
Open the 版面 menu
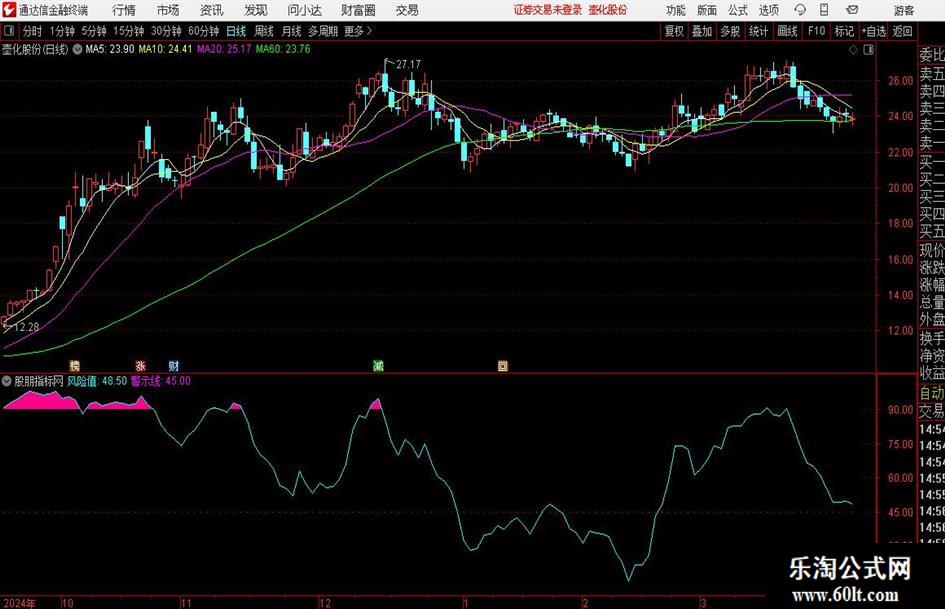(707, 10)
